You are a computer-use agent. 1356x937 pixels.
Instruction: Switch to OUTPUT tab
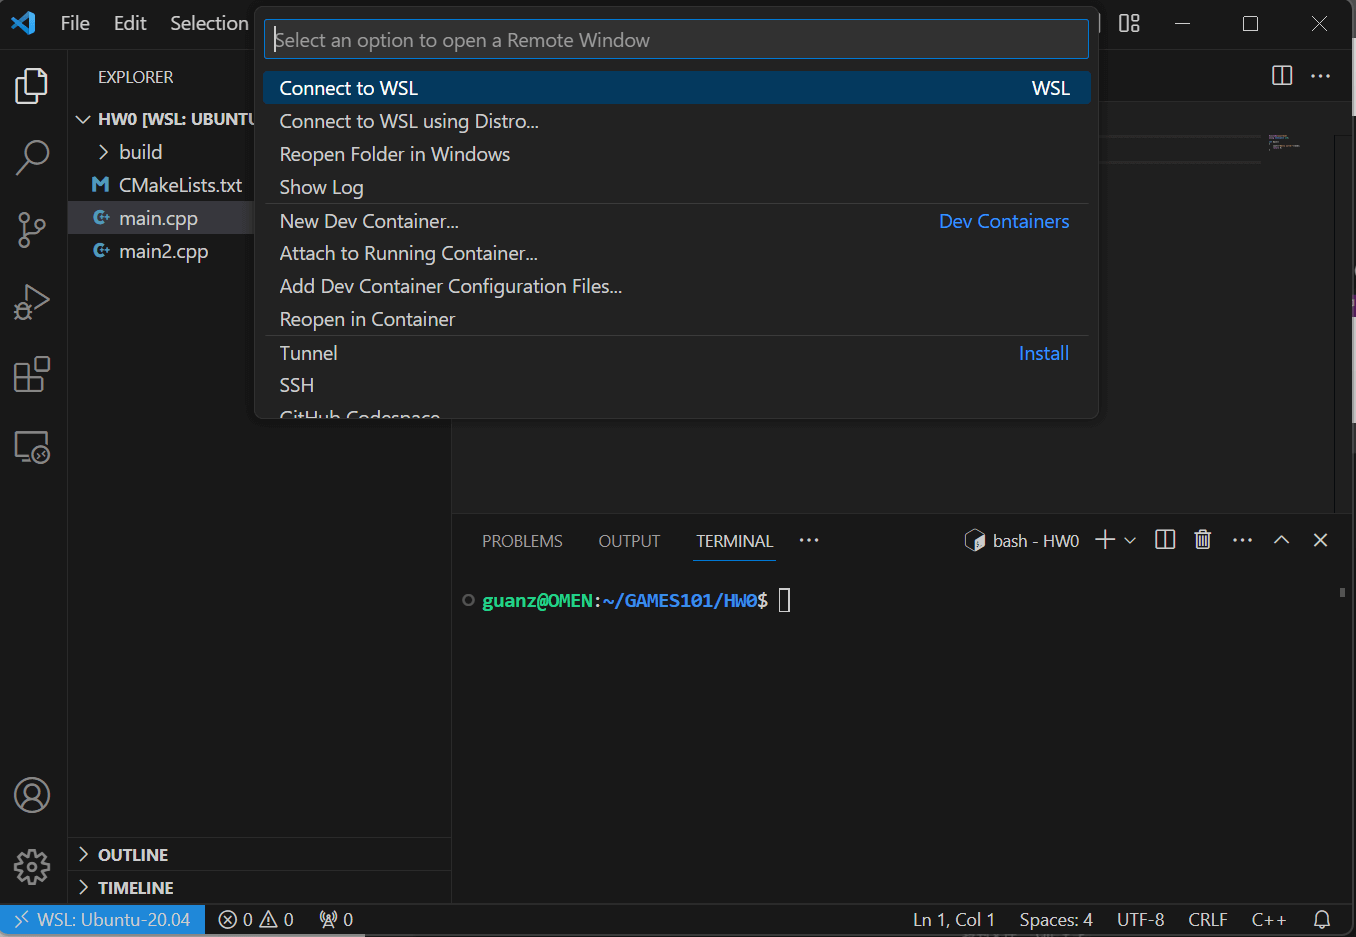[629, 541]
